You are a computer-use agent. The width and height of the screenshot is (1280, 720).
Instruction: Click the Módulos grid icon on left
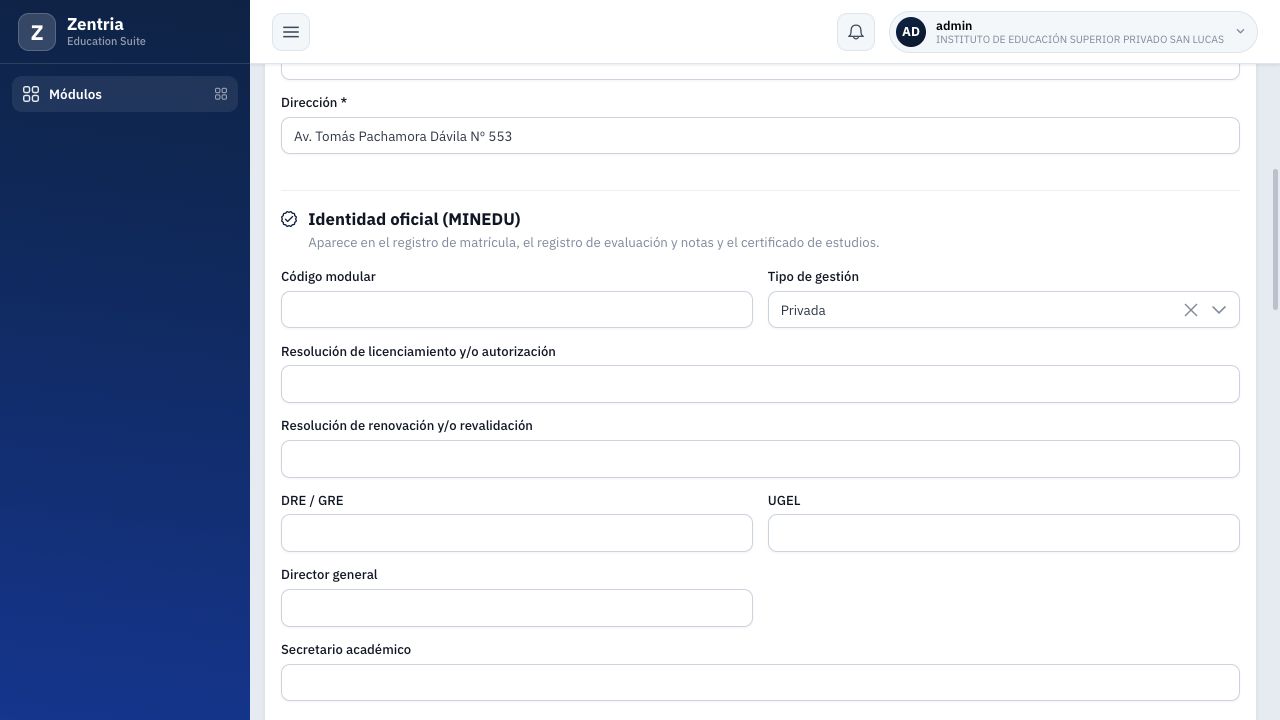coord(31,94)
